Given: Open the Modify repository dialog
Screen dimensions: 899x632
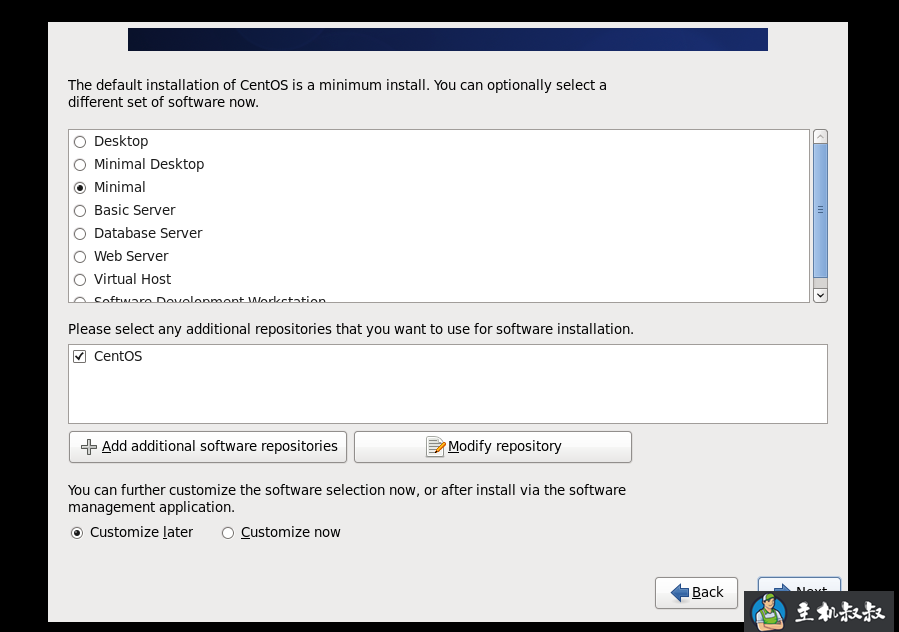Looking at the screenshot, I should [x=493, y=447].
